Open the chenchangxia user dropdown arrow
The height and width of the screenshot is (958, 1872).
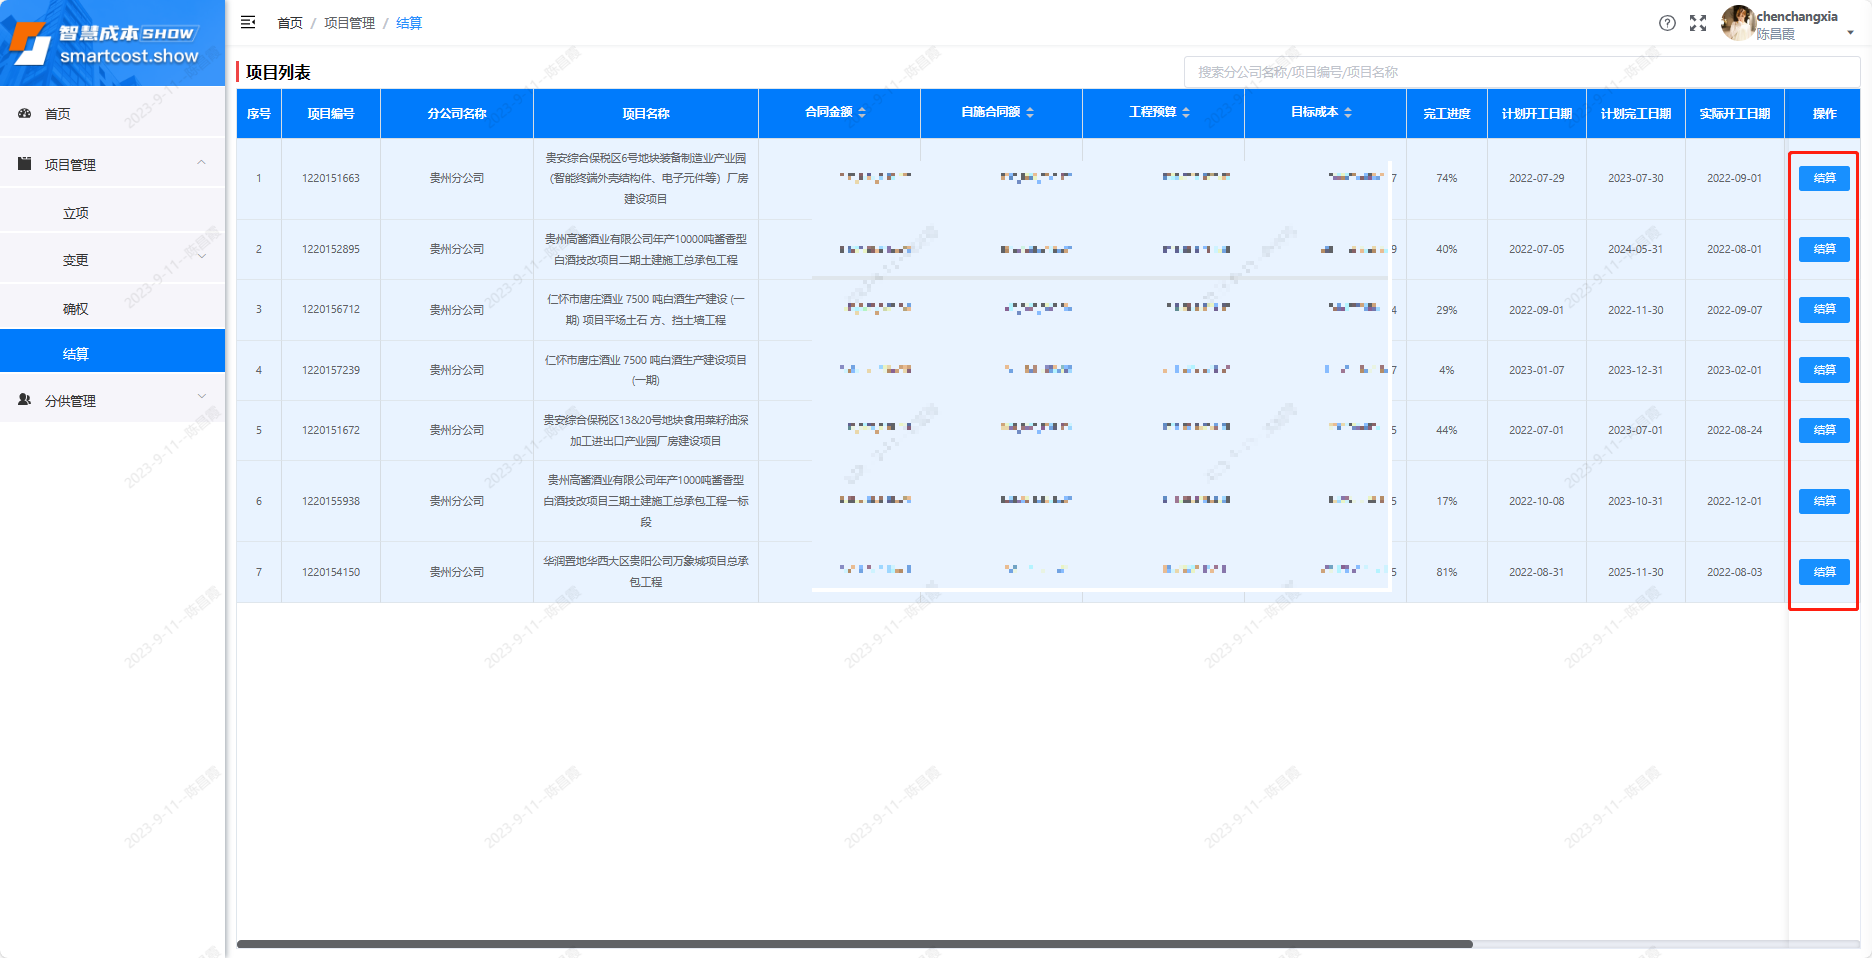click(1850, 32)
